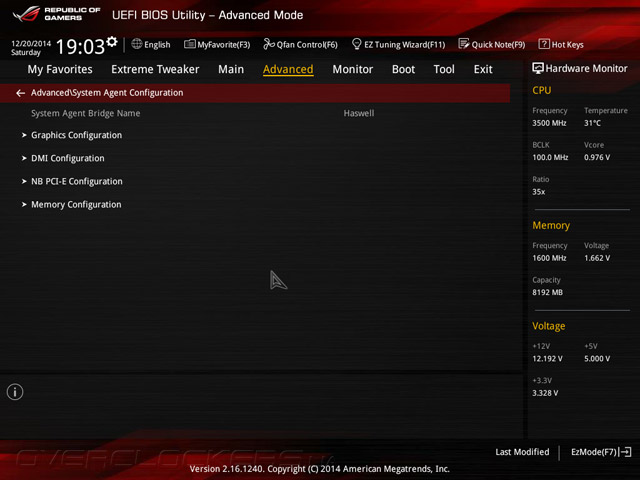Viewport: 640px width, 480px height.
Task: Select the Advanced tab
Action: [288, 69]
